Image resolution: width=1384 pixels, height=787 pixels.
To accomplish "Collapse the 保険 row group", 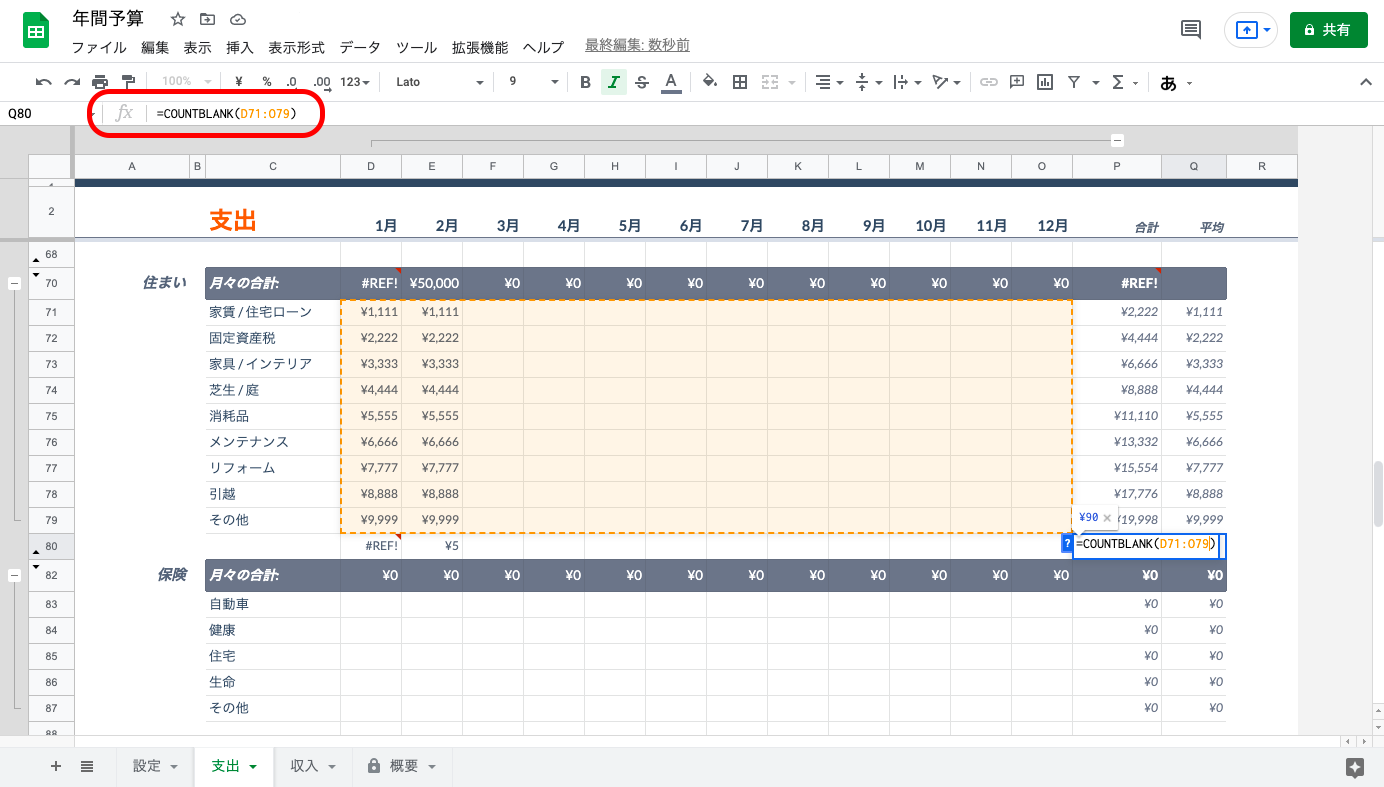I will (x=14, y=576).
